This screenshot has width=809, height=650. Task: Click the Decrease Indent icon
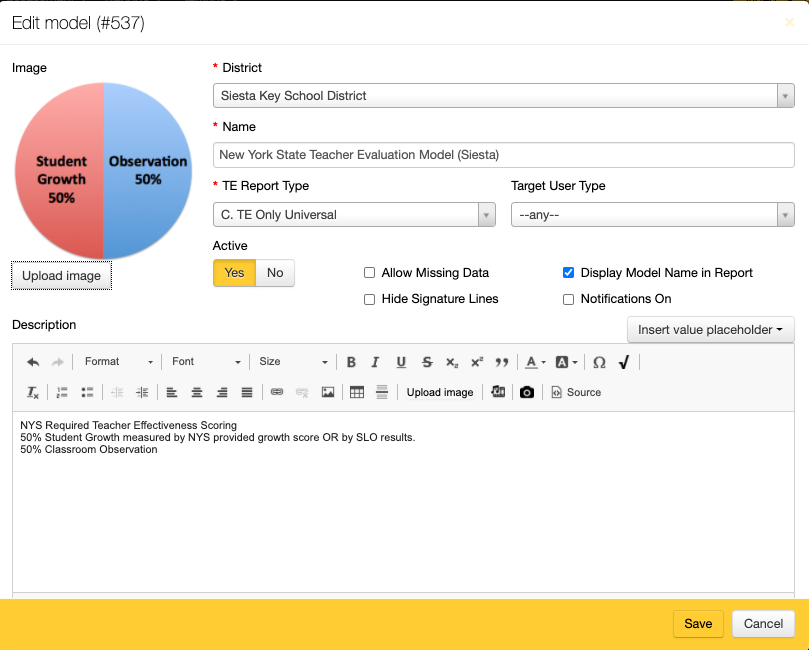(x=117, y=393)
